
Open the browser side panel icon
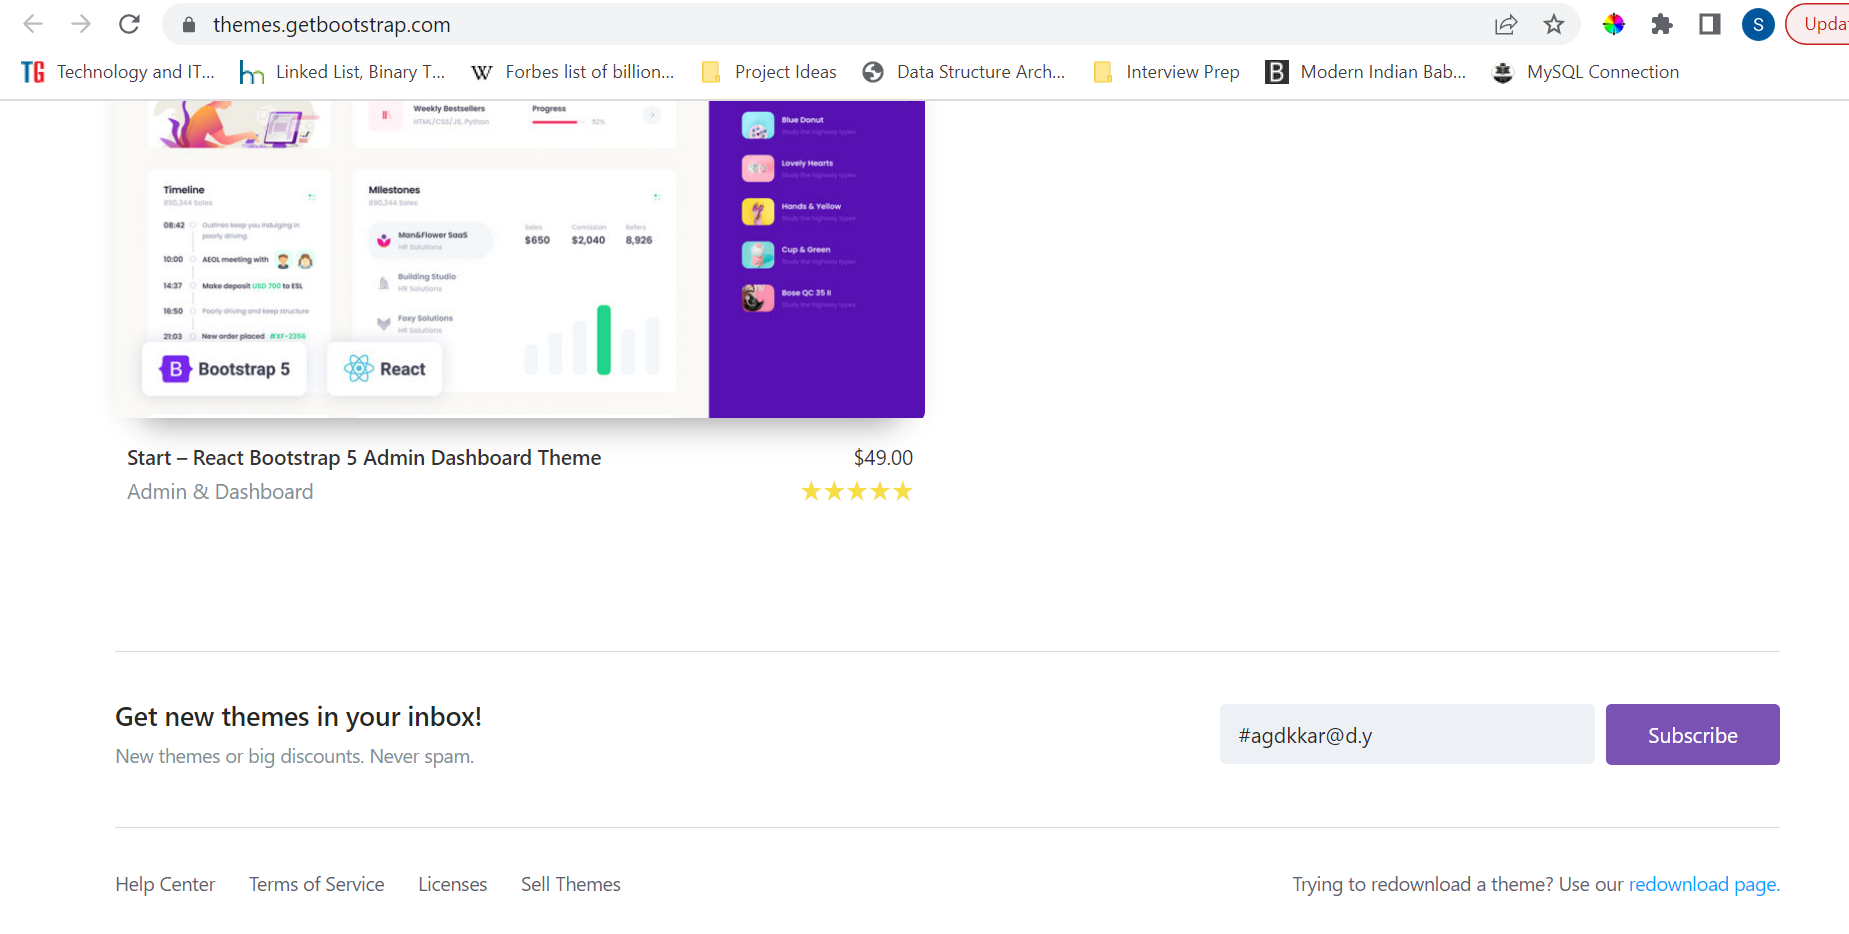point(1708,24)
